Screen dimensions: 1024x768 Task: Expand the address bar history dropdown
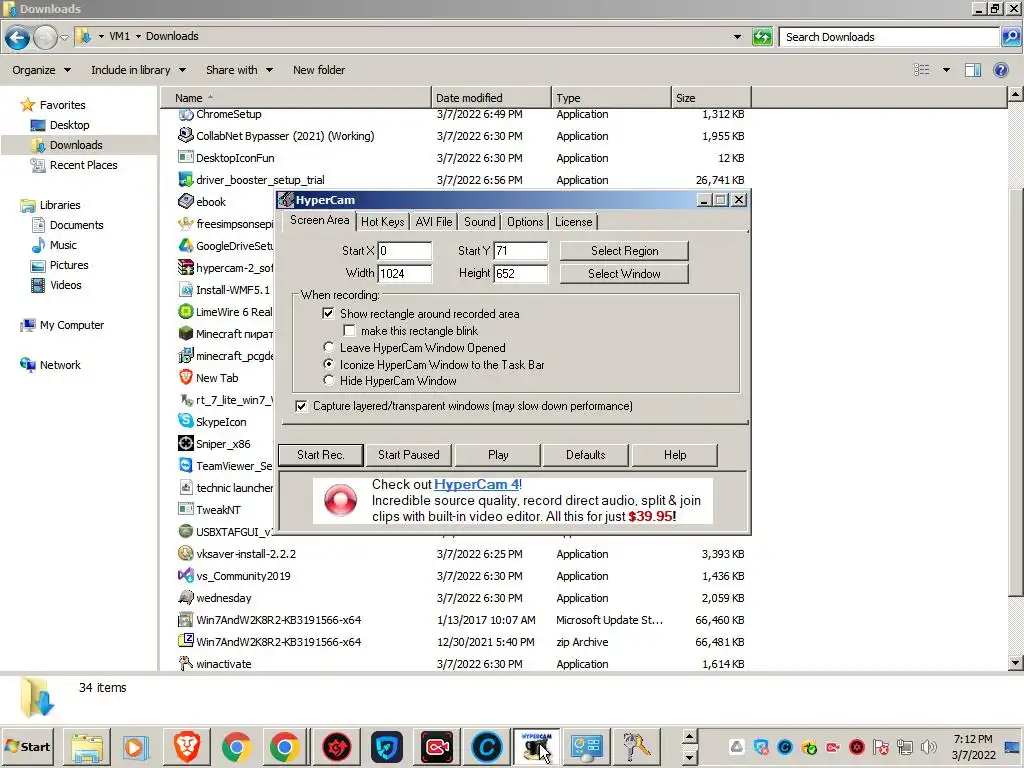tap(737, 37)
